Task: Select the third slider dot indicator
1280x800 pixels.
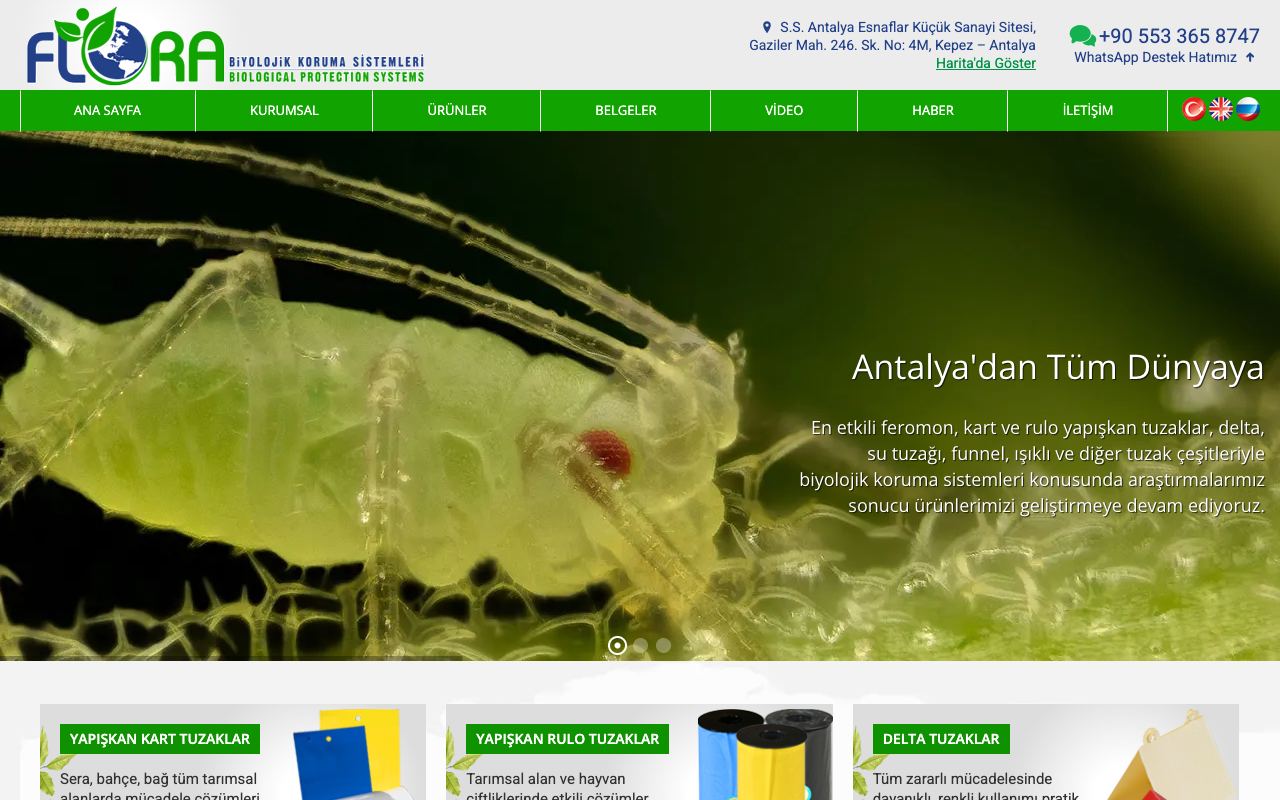Action: [x=663, y=645]
